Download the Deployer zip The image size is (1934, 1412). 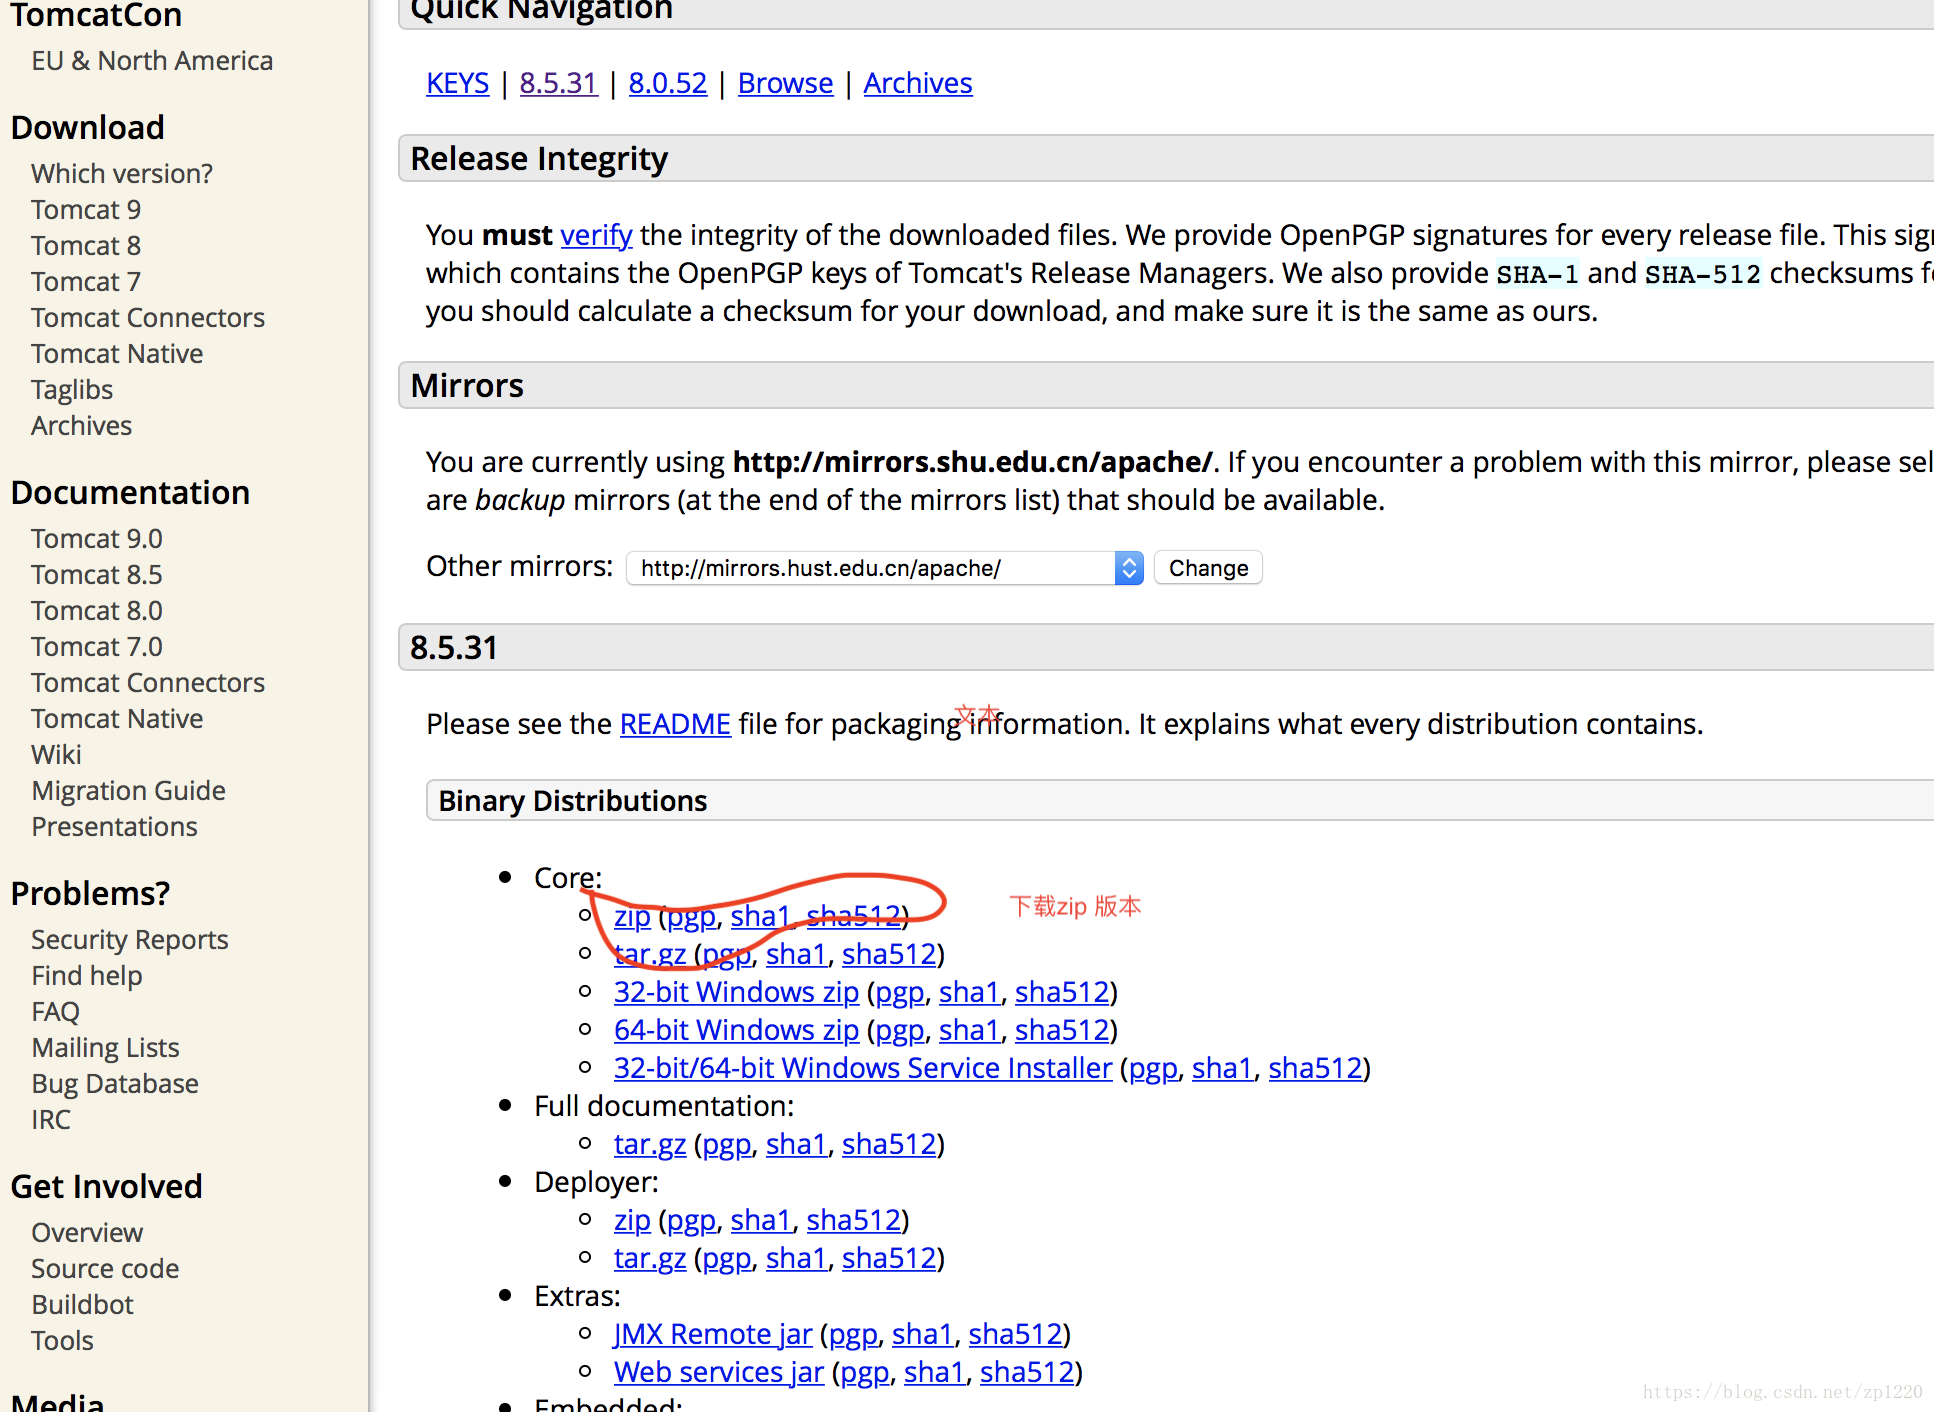pos(632,1220)
